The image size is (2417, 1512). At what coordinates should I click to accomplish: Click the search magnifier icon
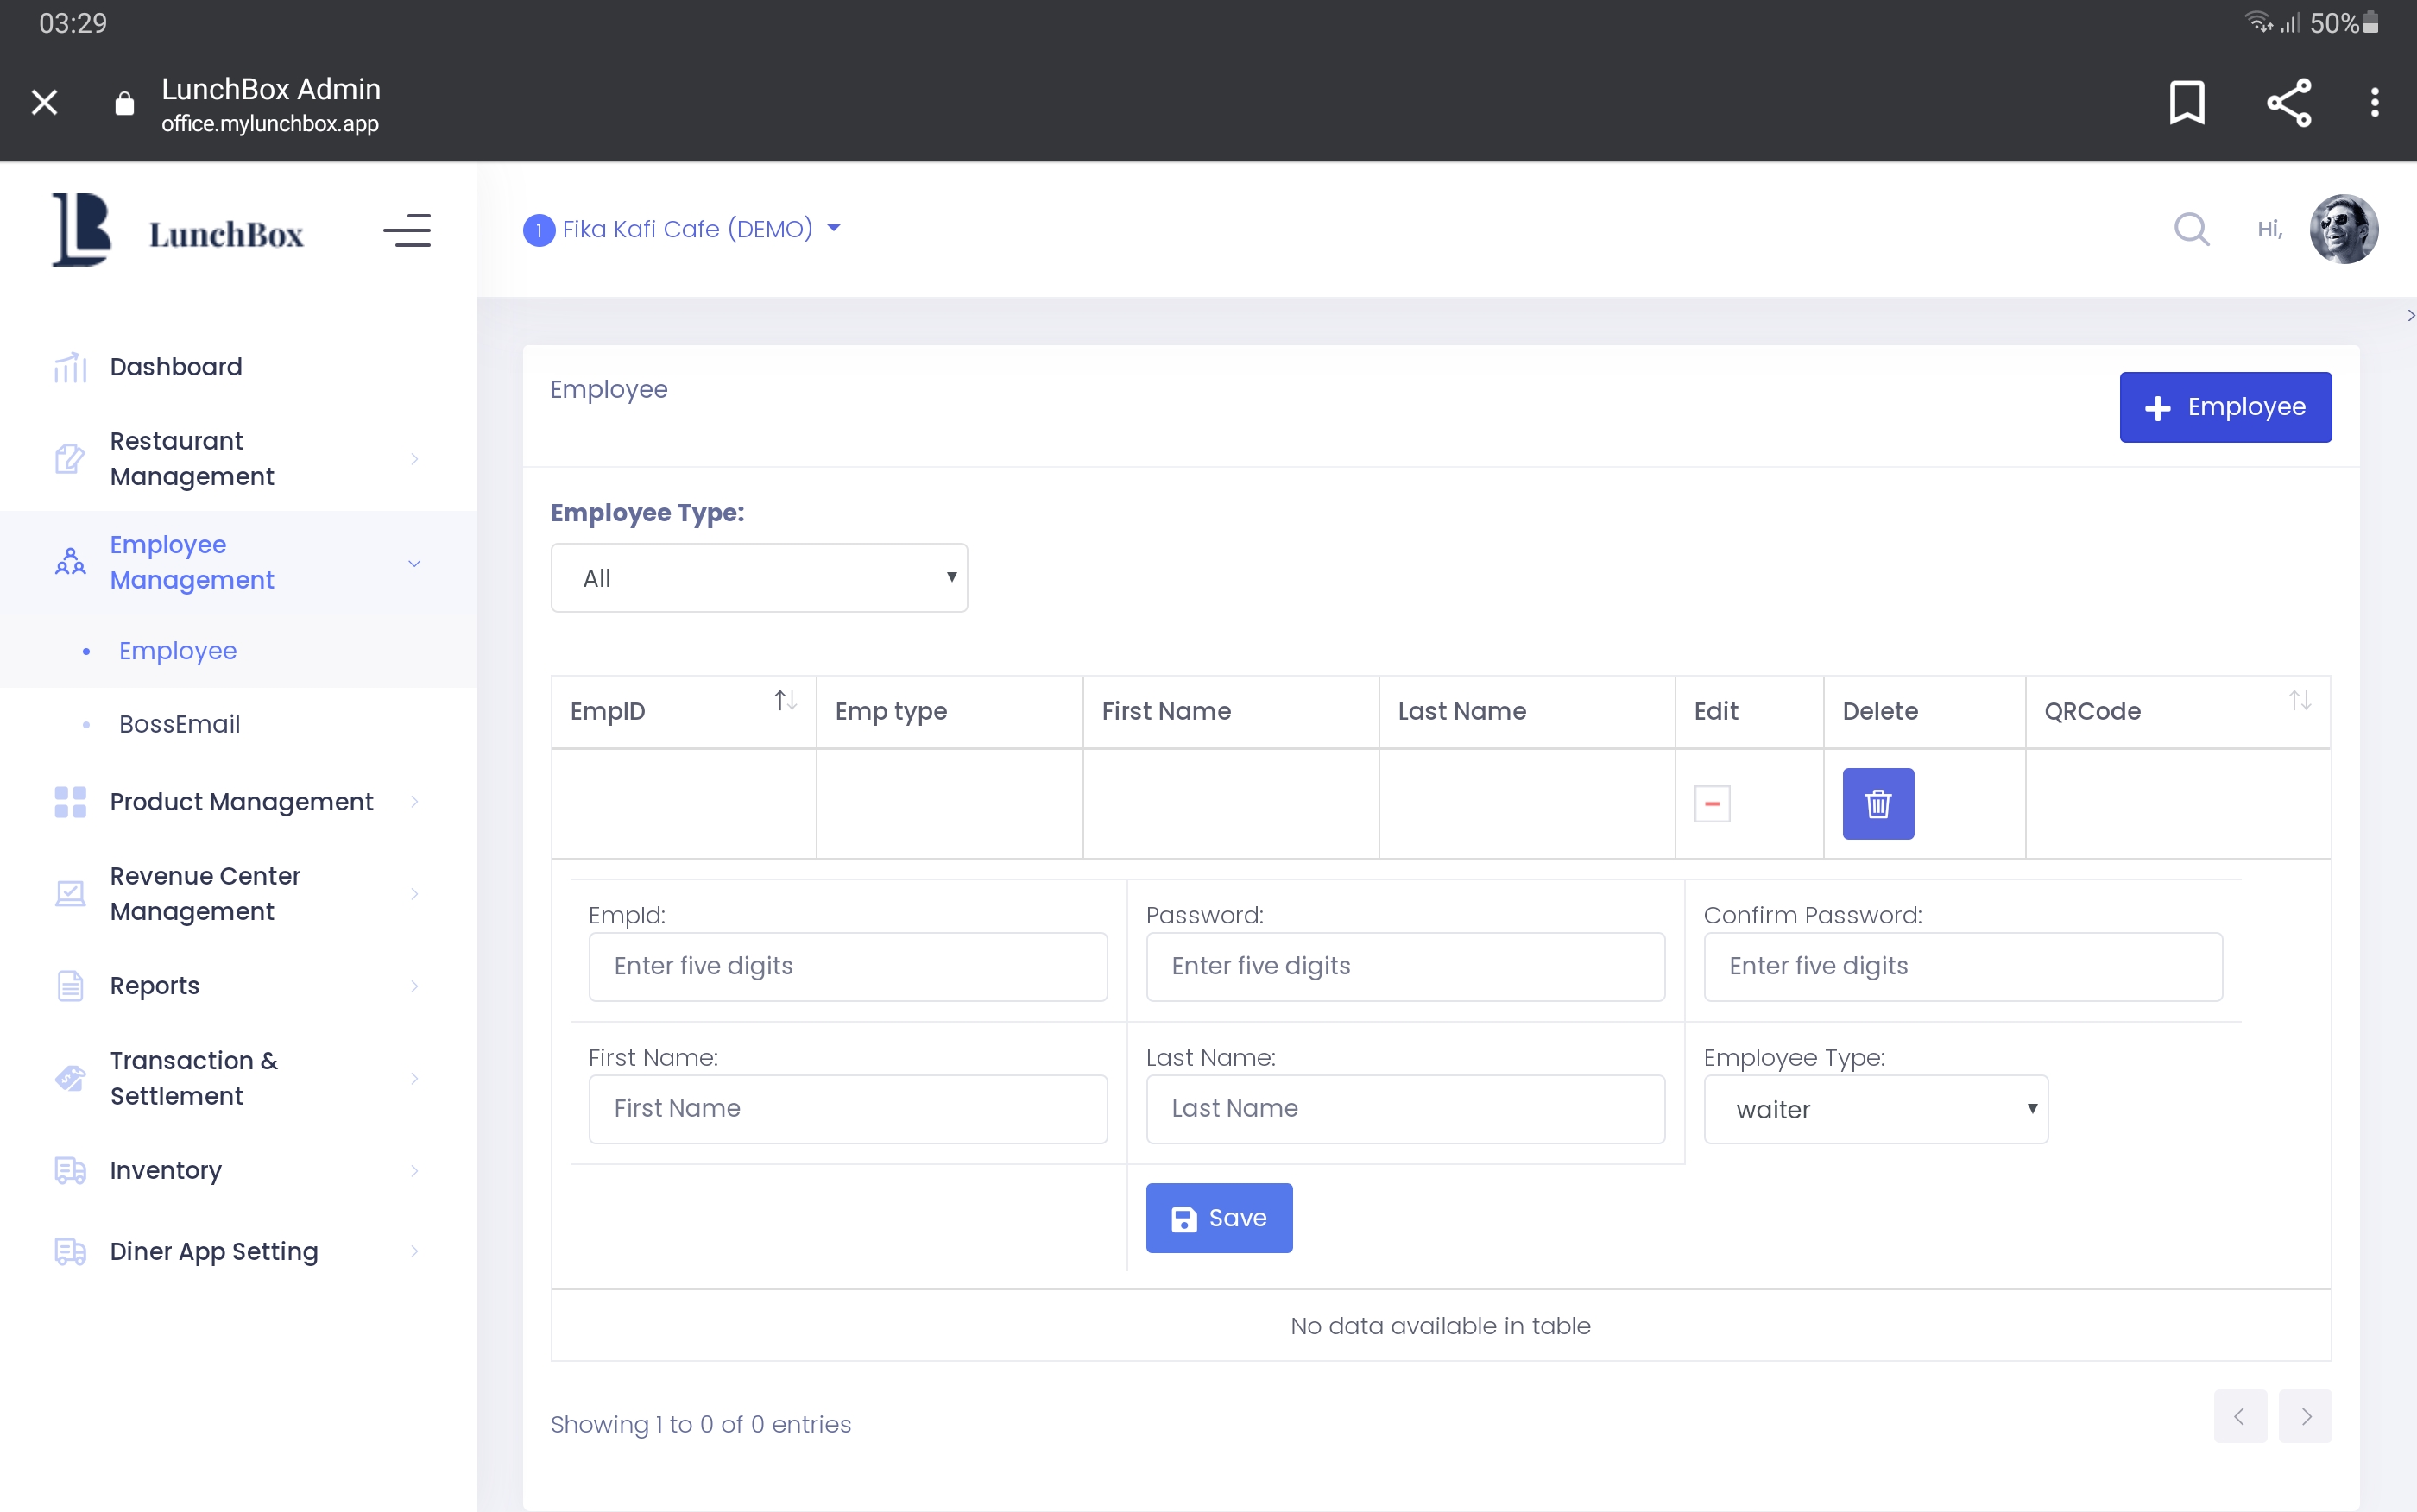2191,229
